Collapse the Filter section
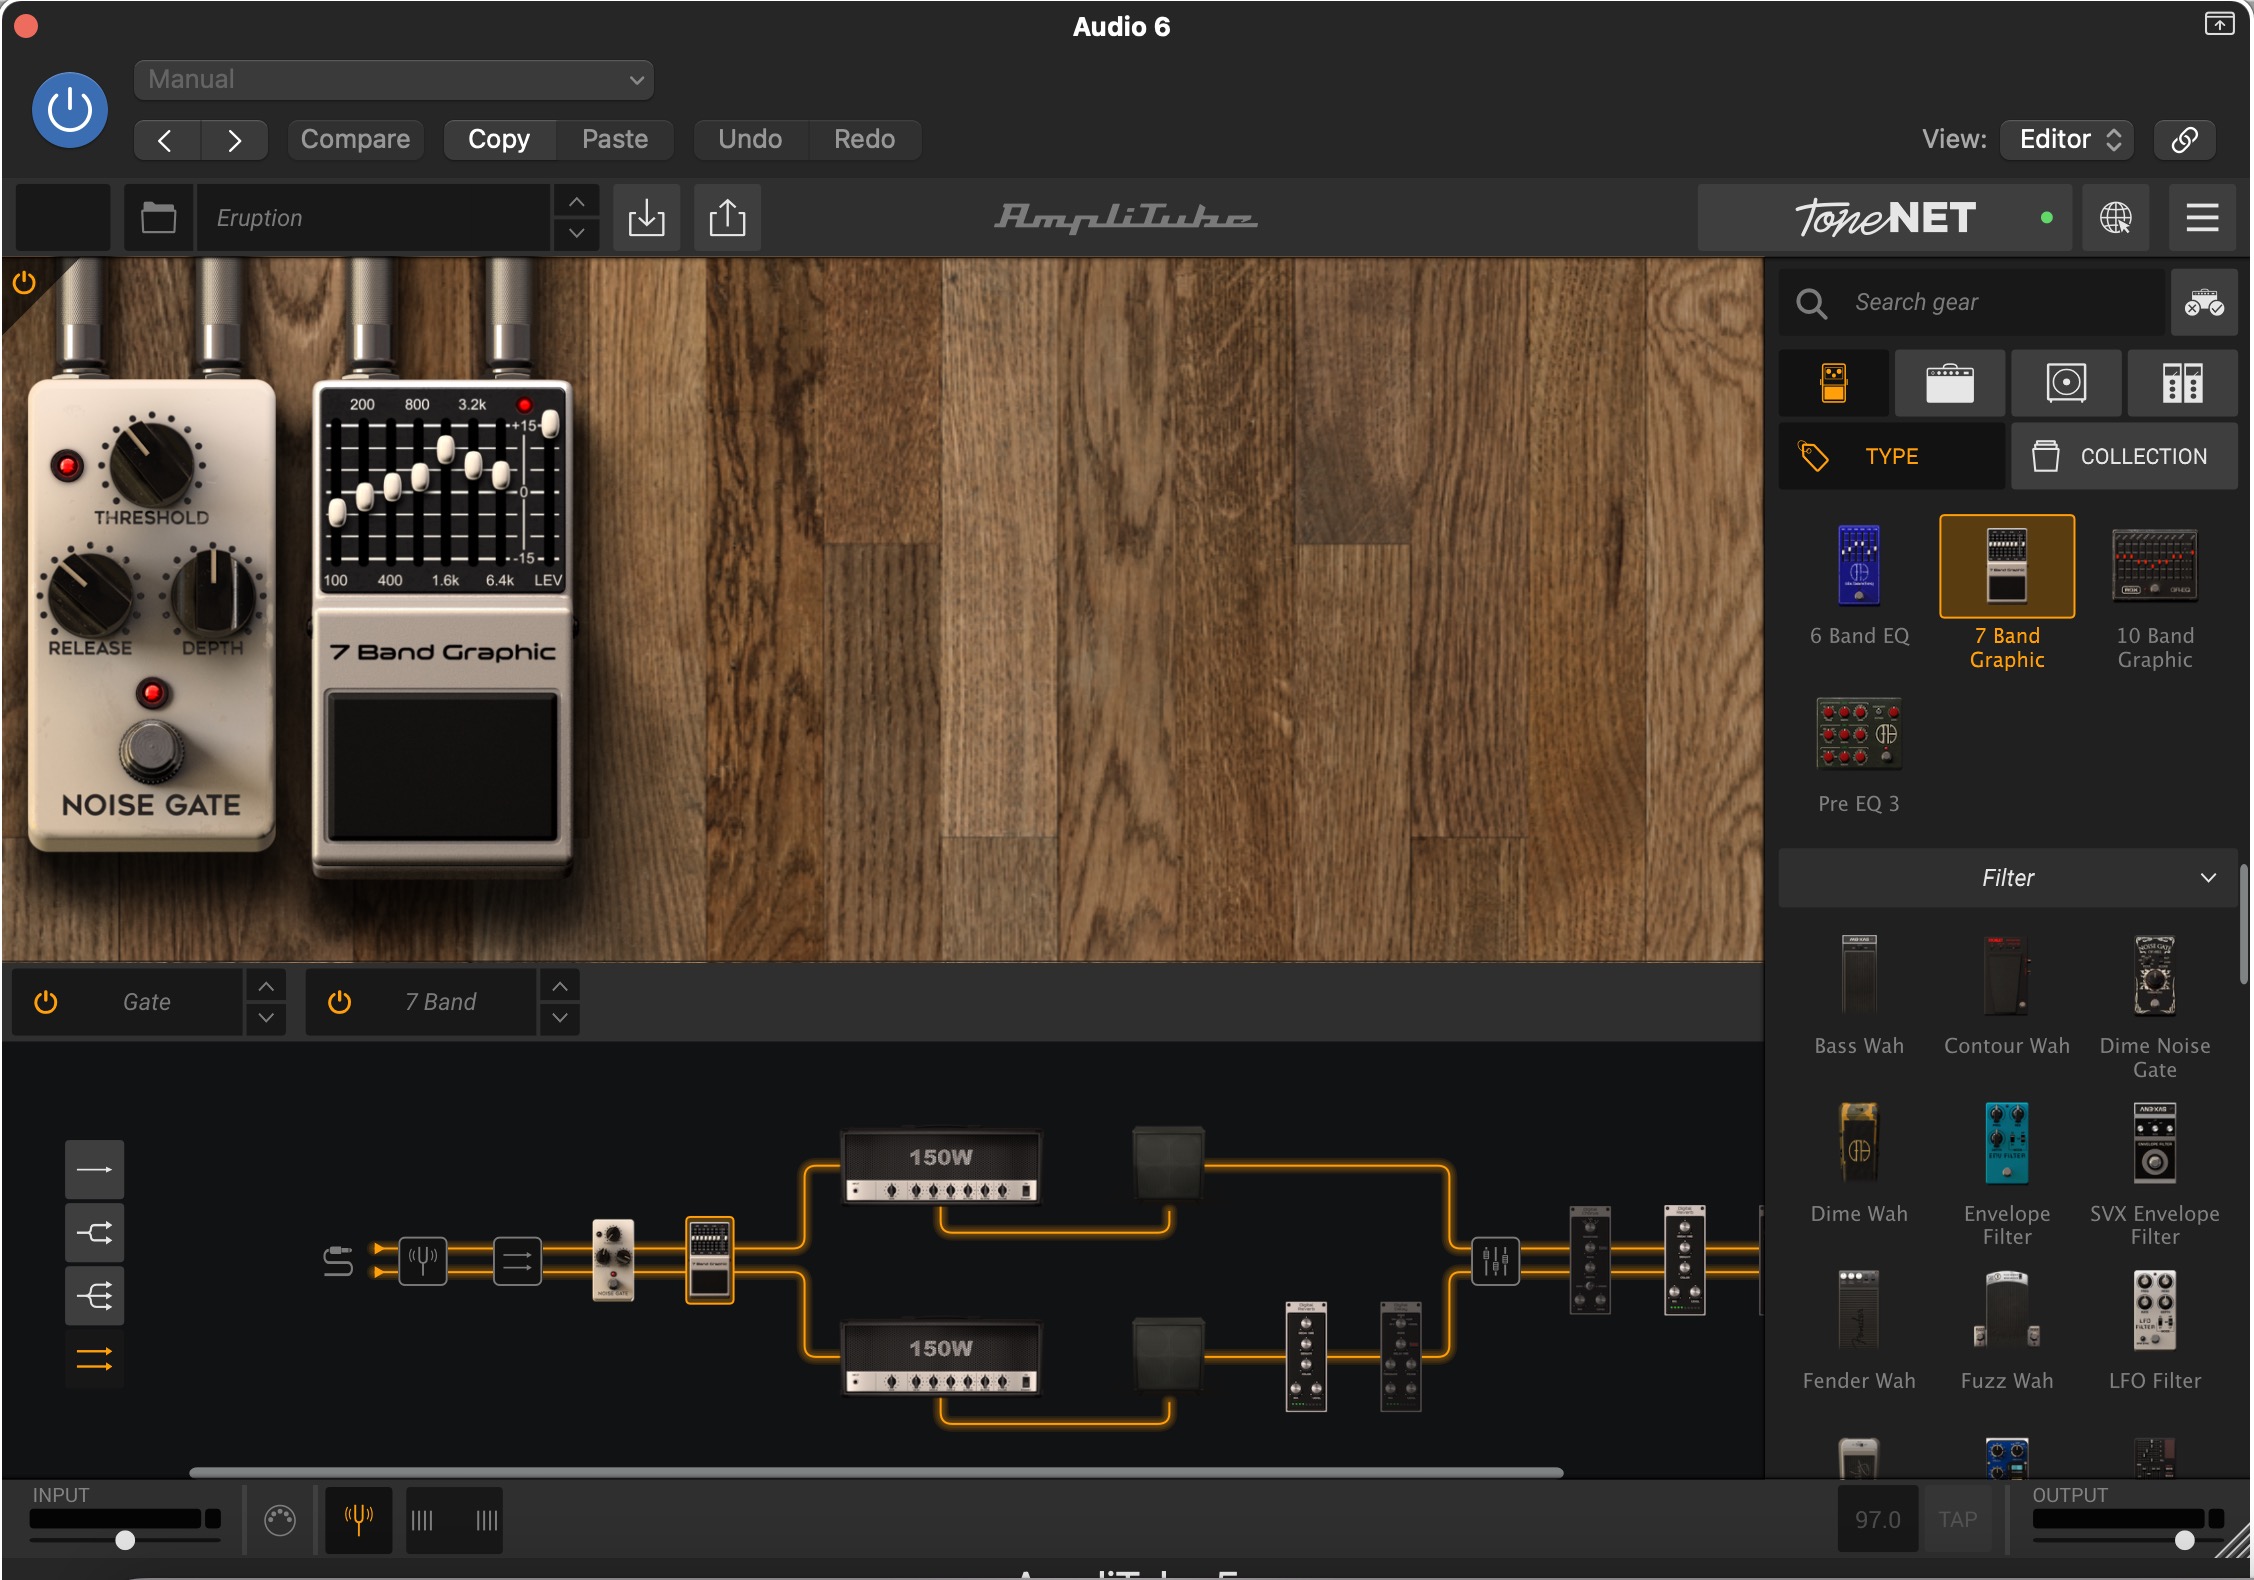This screenshot has height=1580, width=2254. (x=2008, y=878)
